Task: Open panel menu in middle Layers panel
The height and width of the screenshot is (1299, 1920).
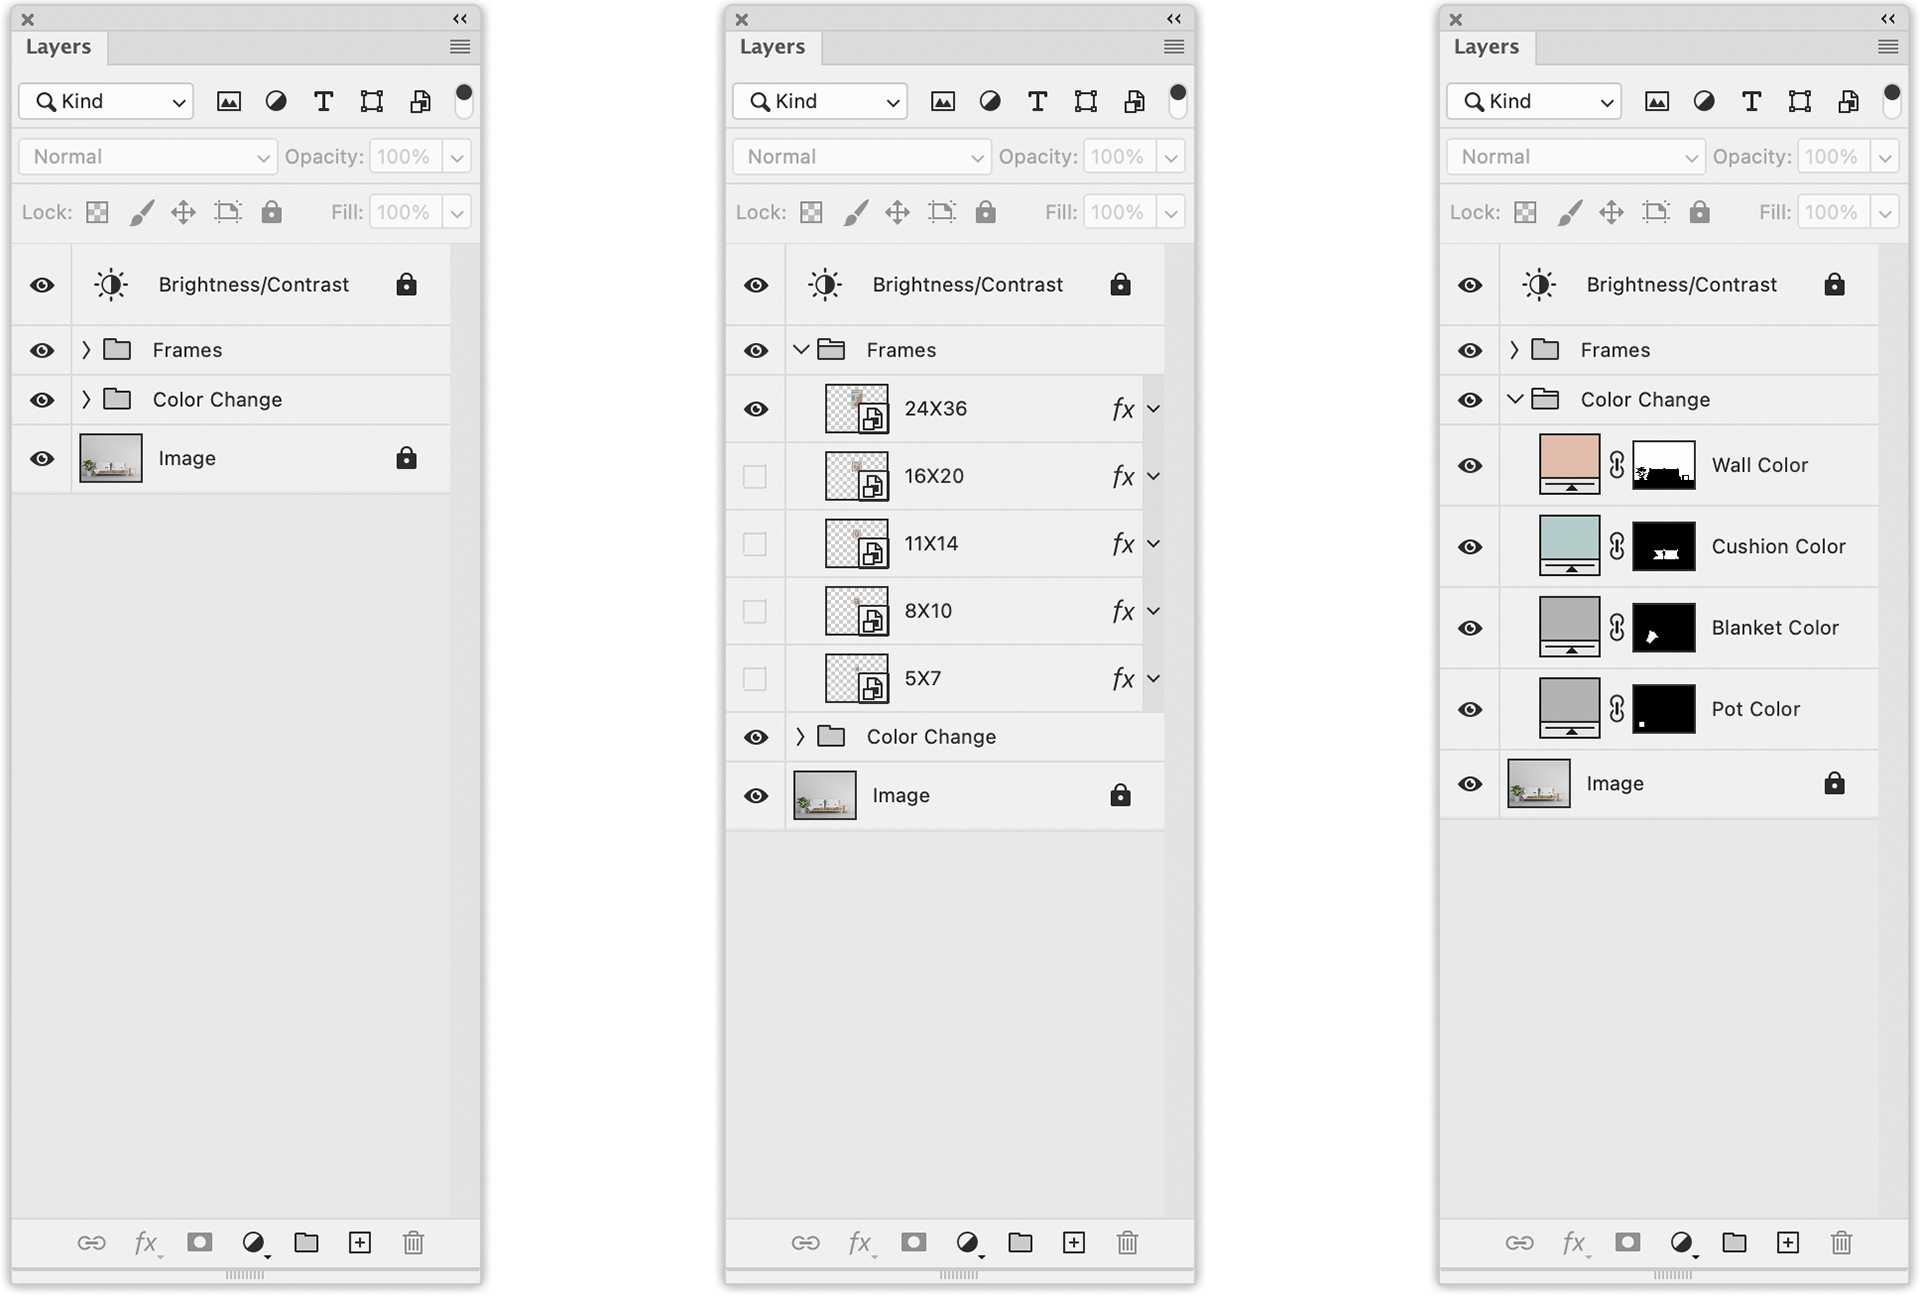Action: (x=1174, y=47)
